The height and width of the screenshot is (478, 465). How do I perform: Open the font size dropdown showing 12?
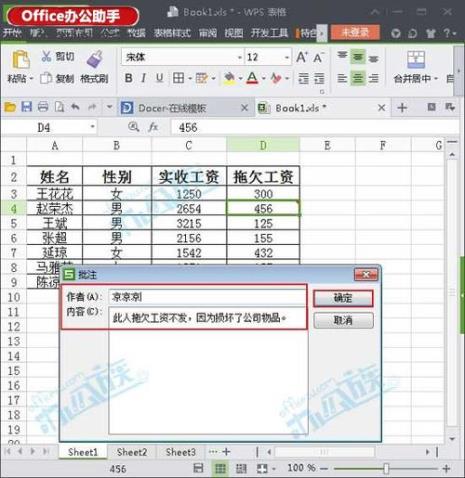287,58
